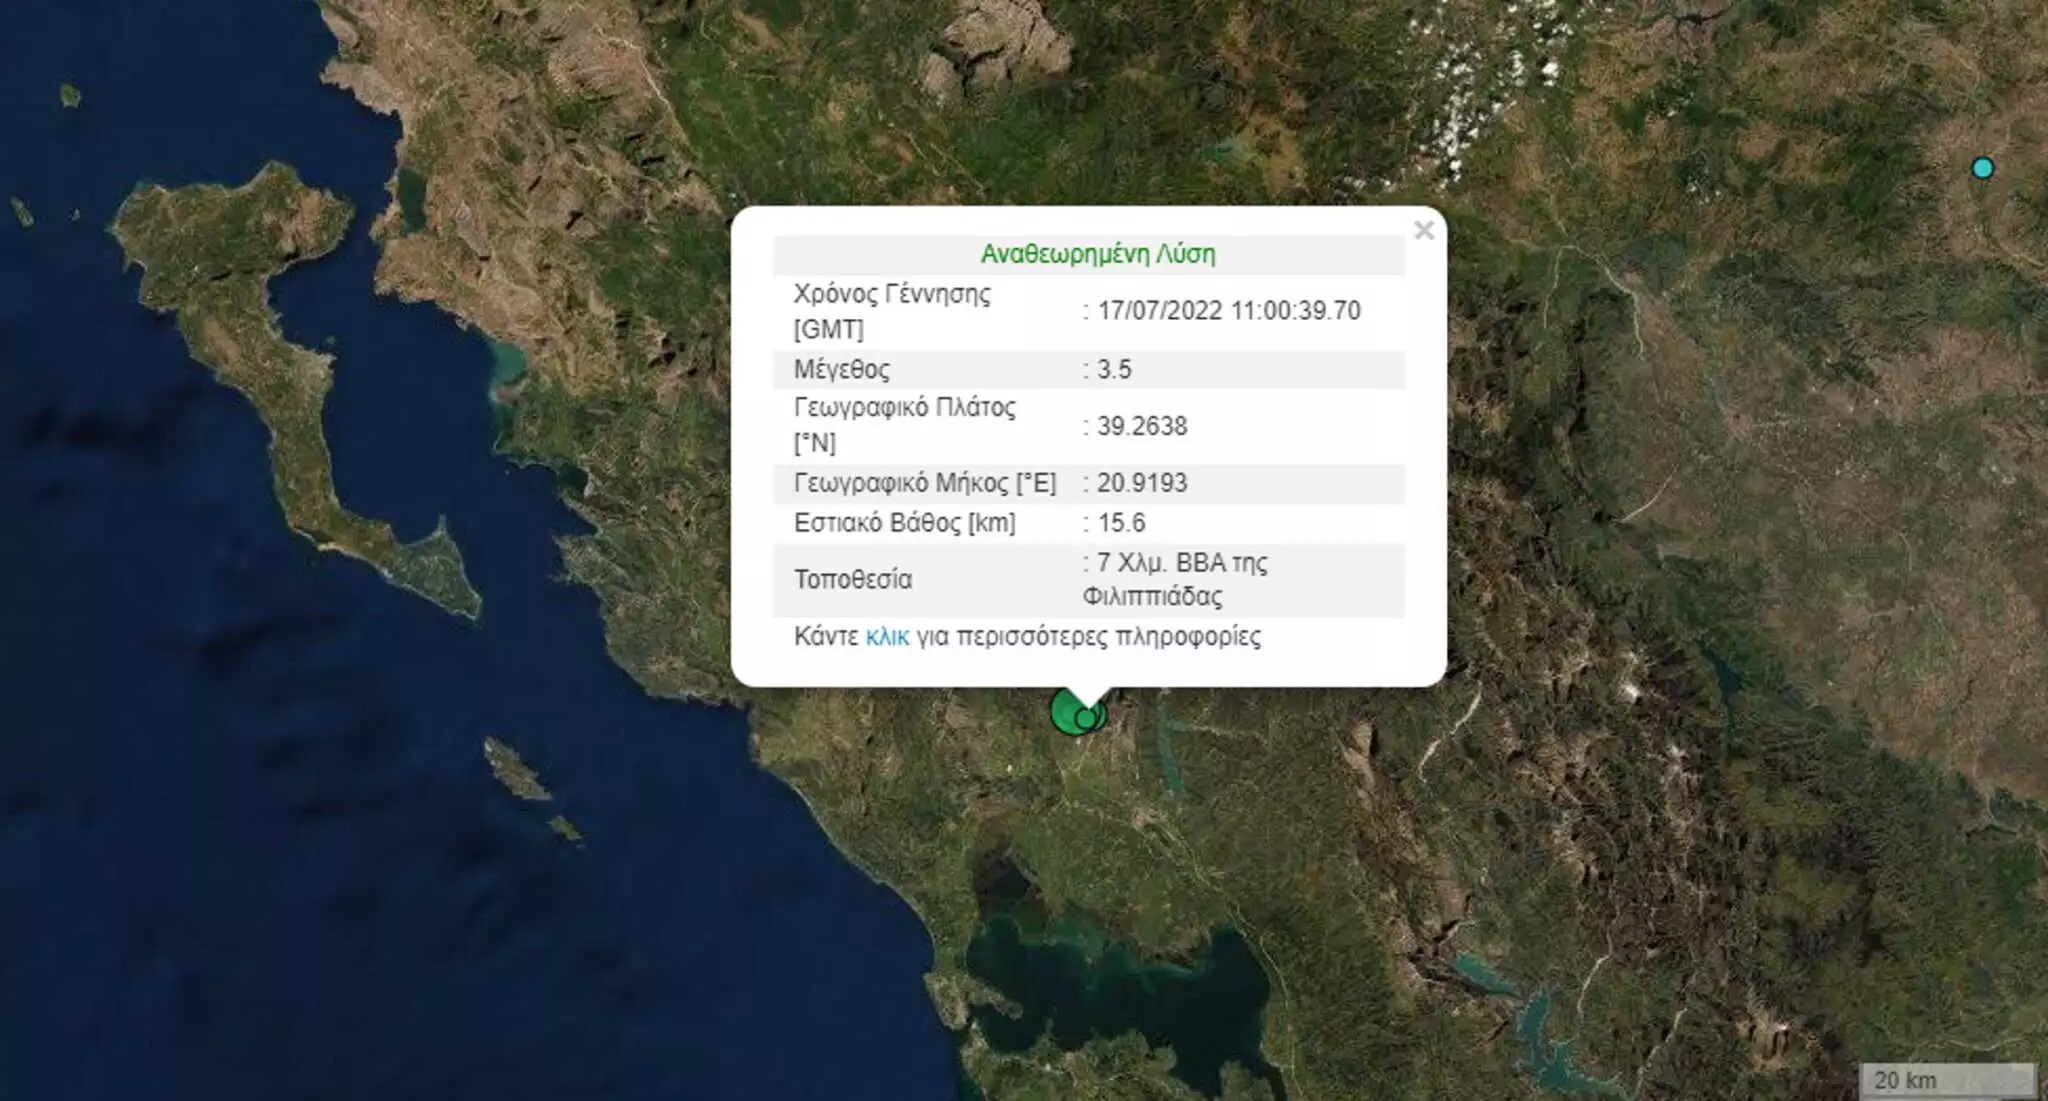The image size is (2048, 1101).
Task: Click the '20 km' map scale bar
Action: point(1948,1080)
